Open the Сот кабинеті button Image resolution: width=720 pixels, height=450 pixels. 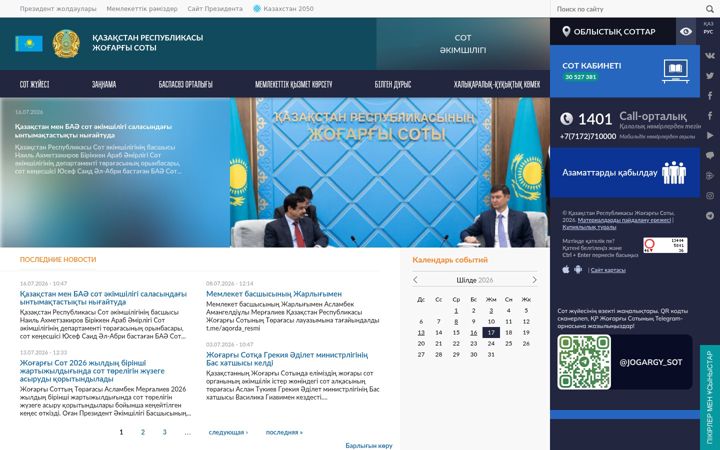click(x=625, y=71)
